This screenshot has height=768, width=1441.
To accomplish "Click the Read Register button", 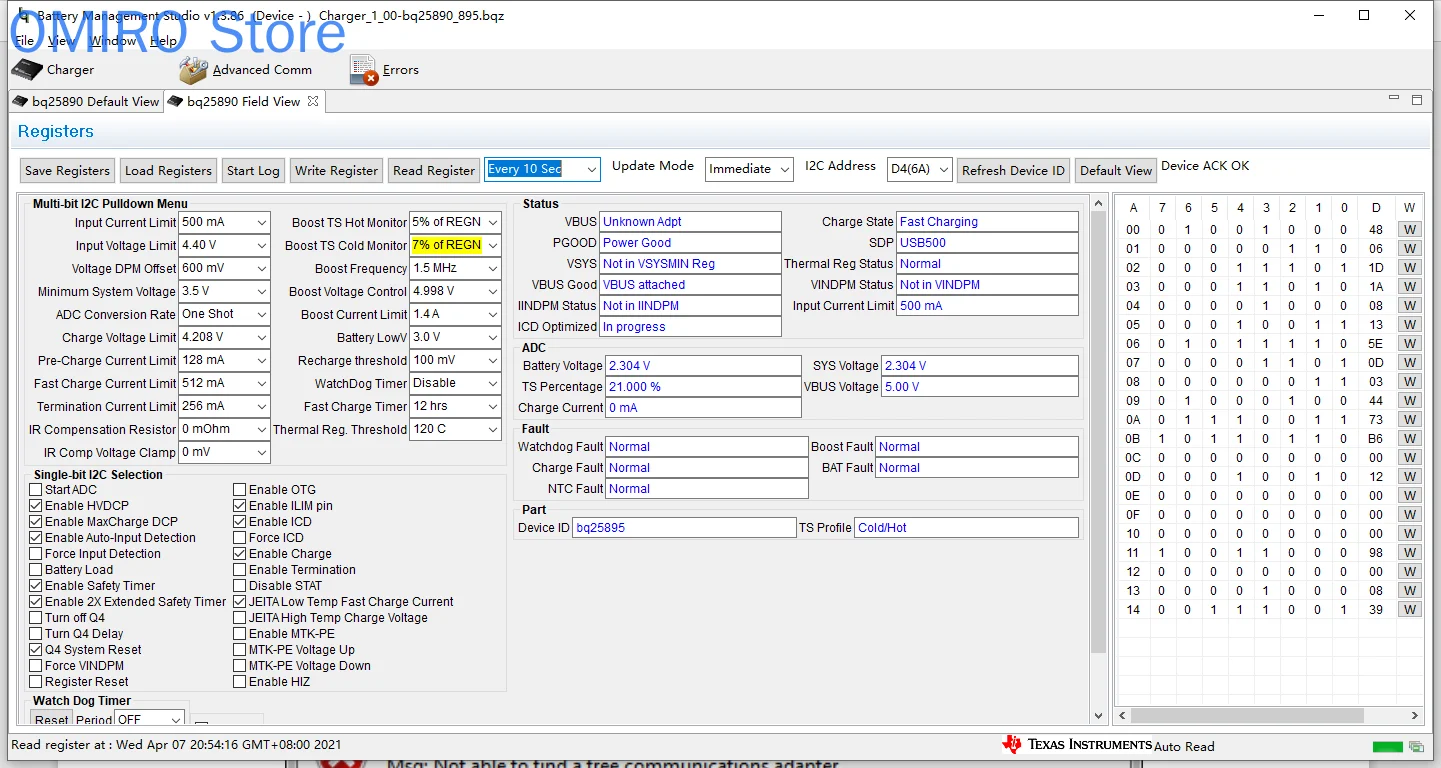I will [434, 170].
